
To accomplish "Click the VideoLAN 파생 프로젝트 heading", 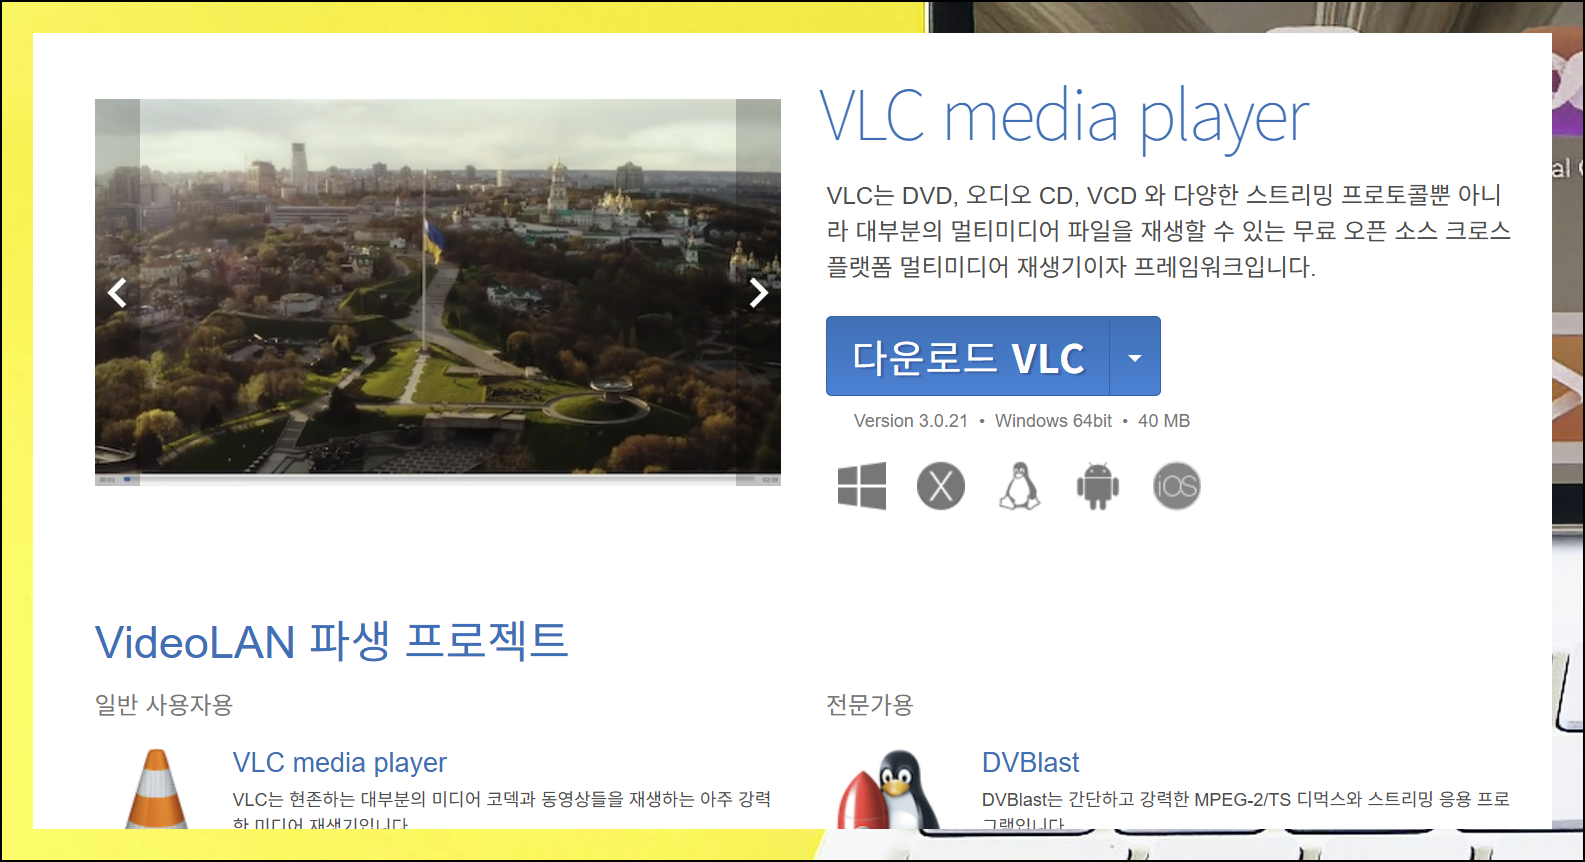I will coord(332,641).
